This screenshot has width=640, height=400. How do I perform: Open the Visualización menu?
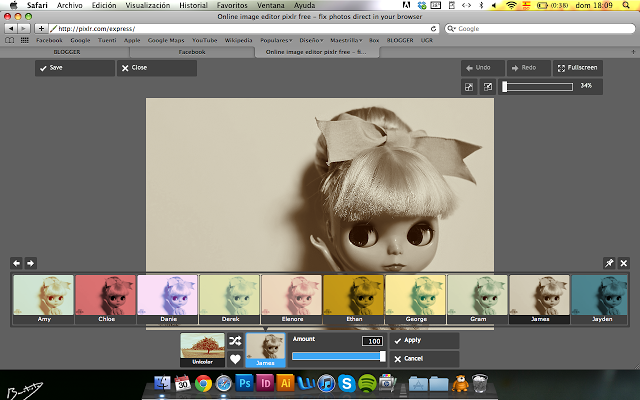tap(147, 5)
